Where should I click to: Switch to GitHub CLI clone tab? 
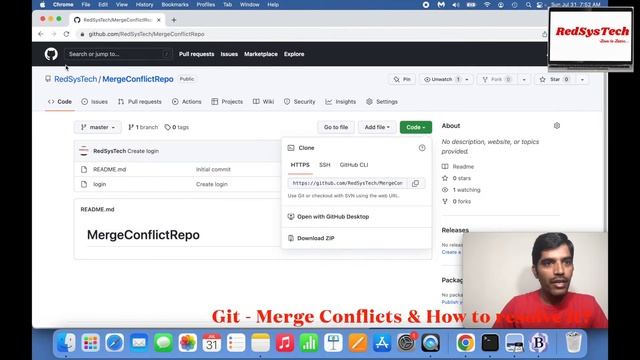354,165
